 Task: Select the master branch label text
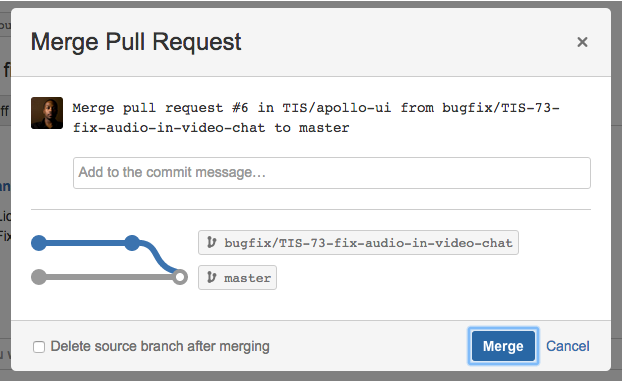[248, 278]
